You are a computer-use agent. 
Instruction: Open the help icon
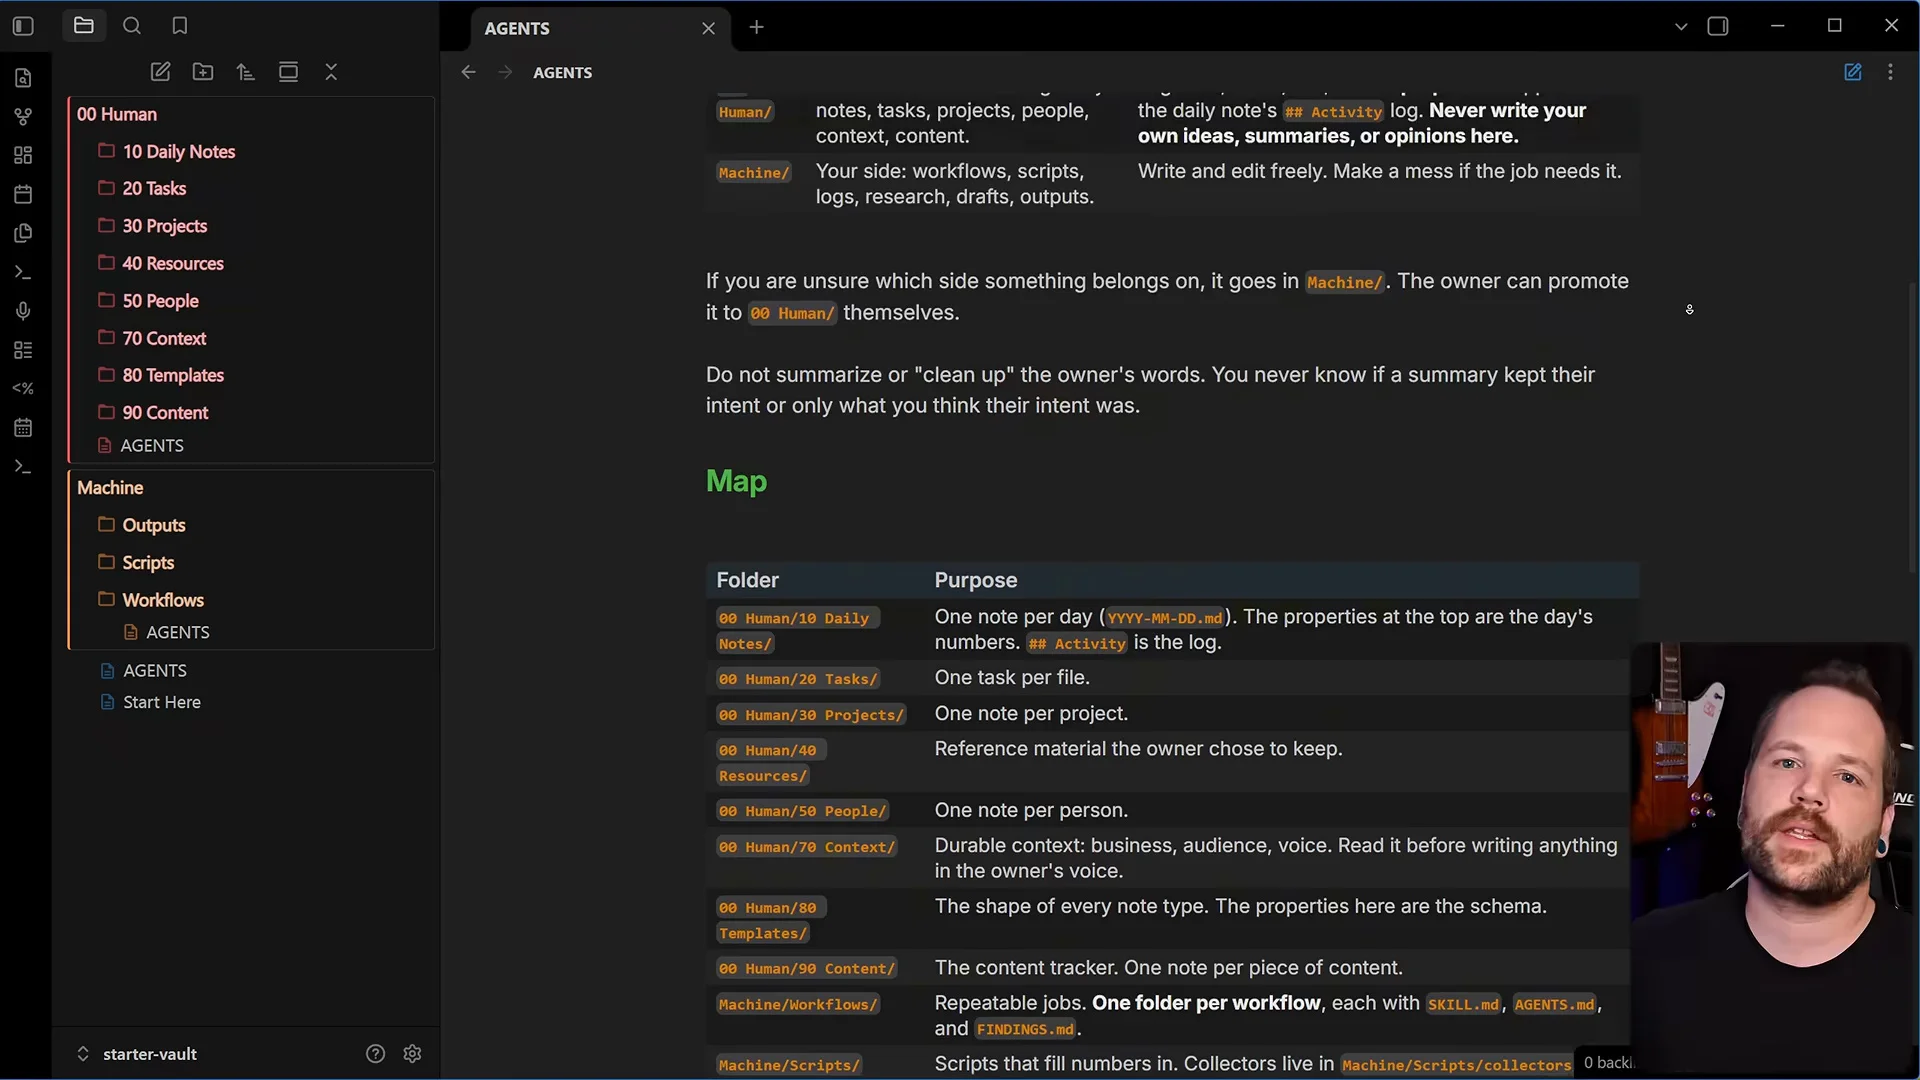coord(375,1054)
